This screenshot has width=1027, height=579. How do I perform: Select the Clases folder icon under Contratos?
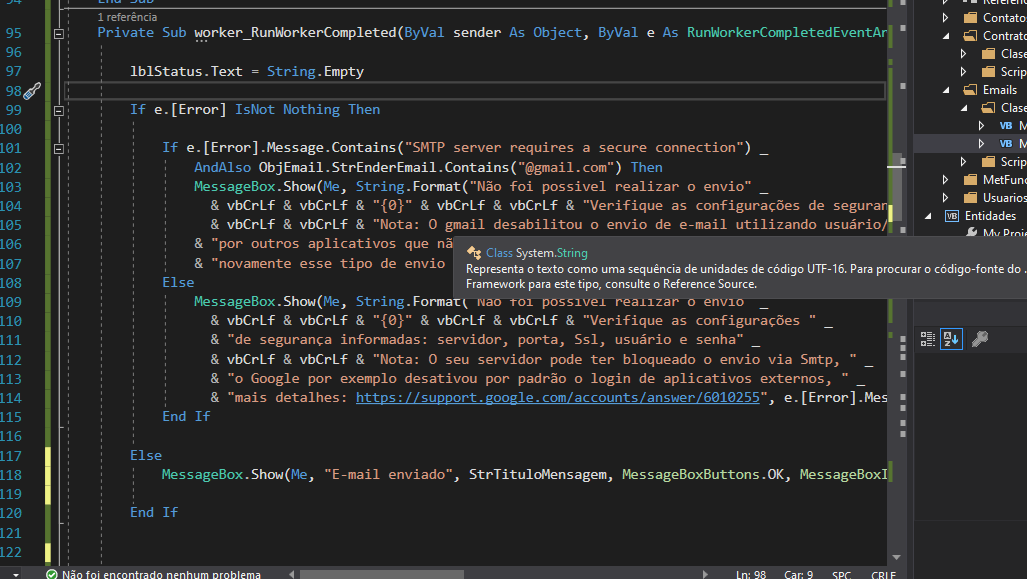[988, 54]
